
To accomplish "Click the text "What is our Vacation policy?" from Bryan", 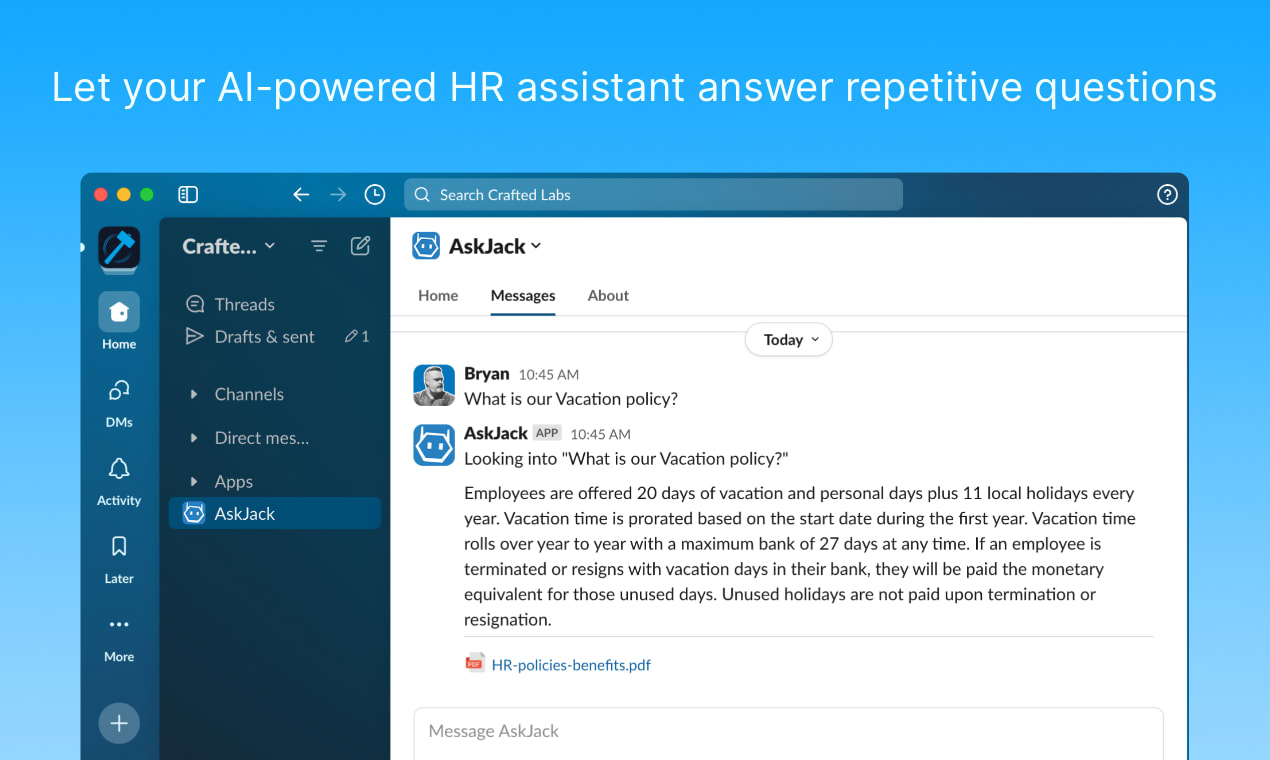I will click(x=571, y=399).
